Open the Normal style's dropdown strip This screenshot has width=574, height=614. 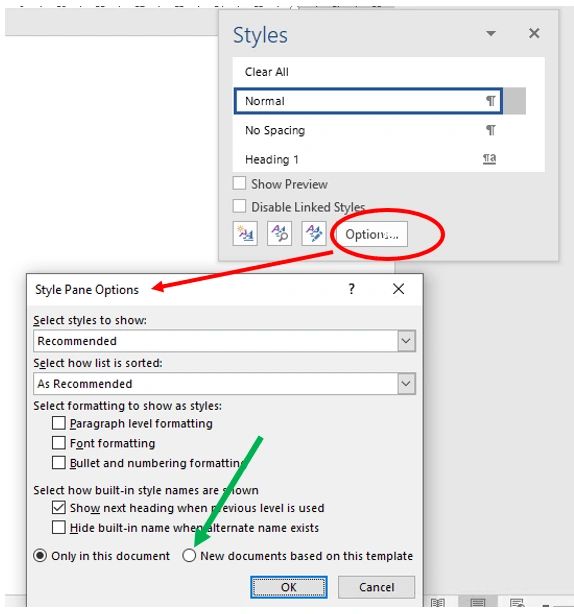pyautogui.click(x=514, y=101)
